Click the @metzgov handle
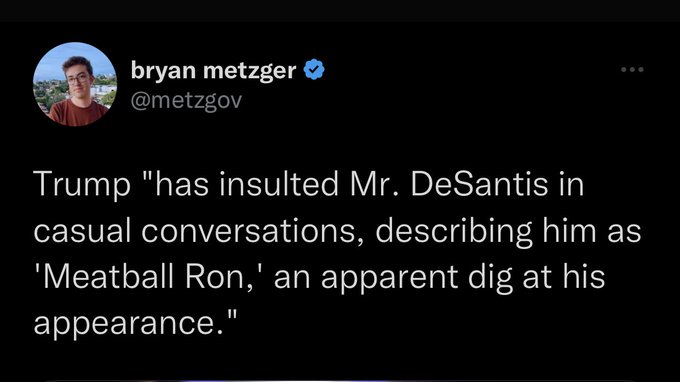The image size is (680, 382). [x=186, y=101]
